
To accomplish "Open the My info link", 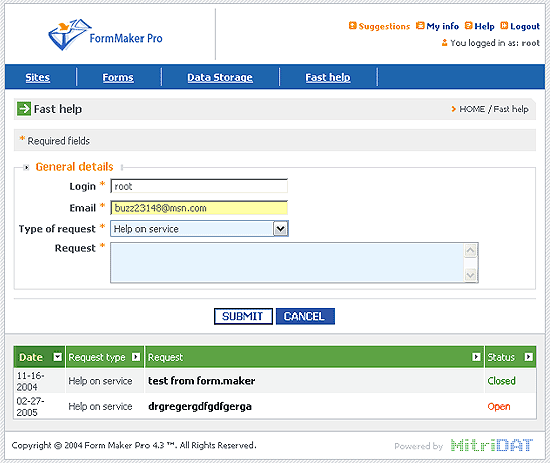I will tap(443, 26).
